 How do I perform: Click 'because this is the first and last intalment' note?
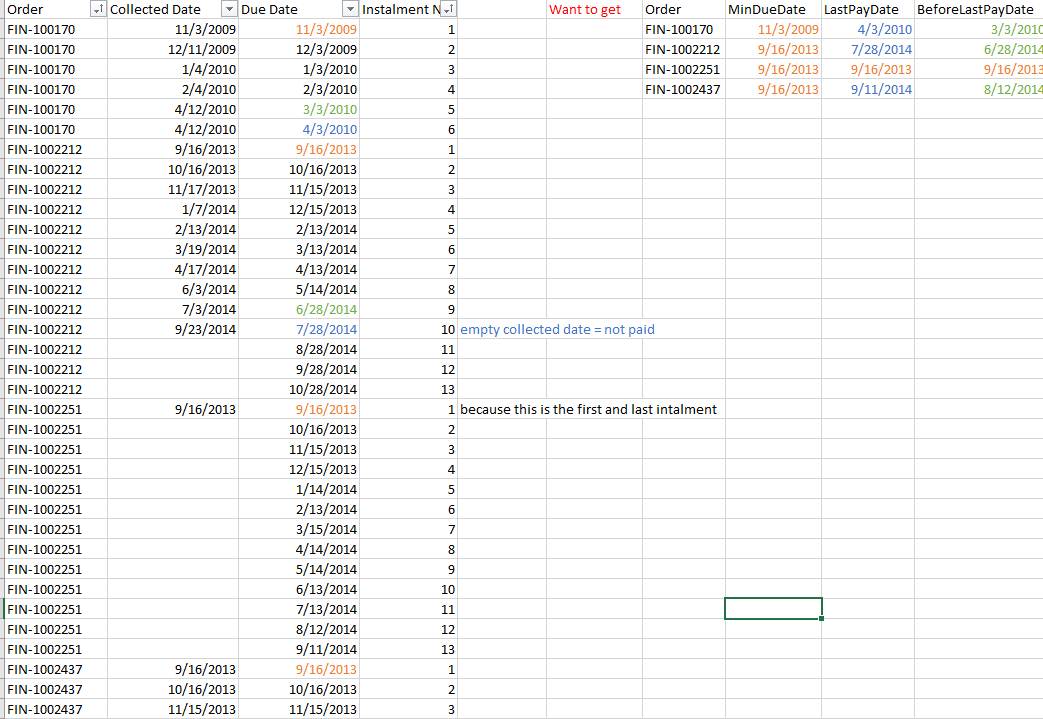589,409
